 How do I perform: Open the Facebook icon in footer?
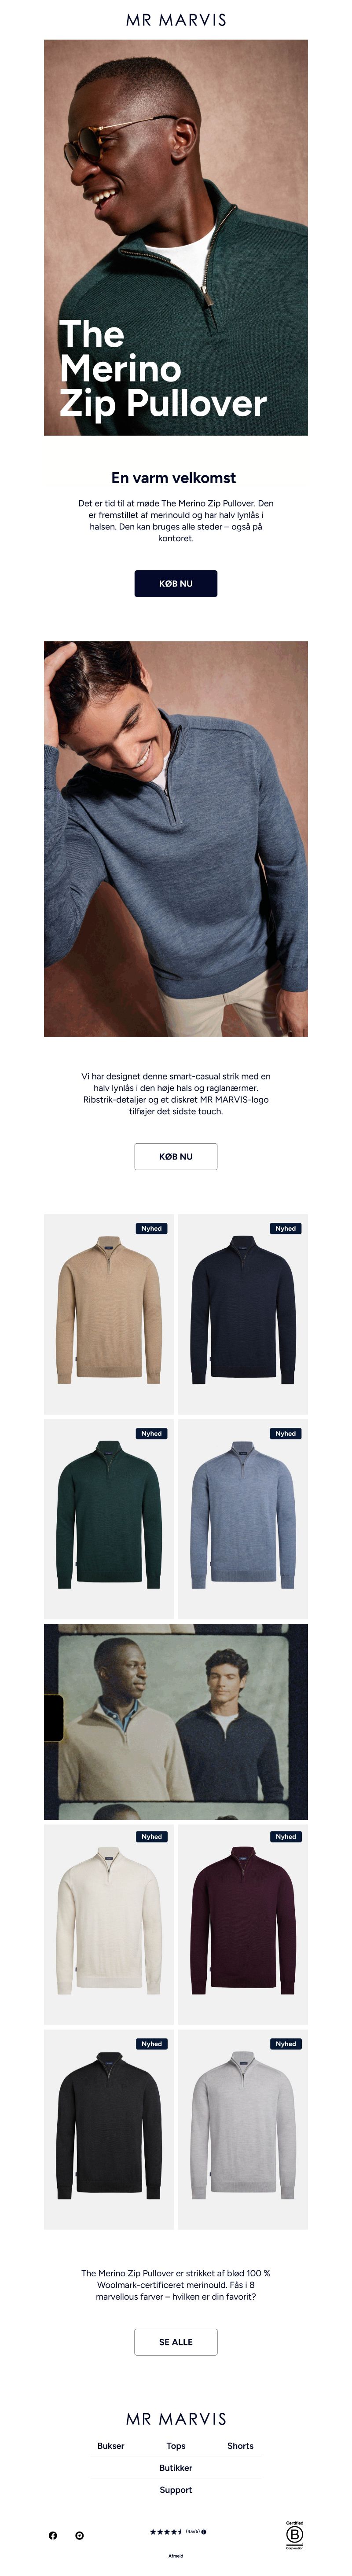click(53, 2535)
